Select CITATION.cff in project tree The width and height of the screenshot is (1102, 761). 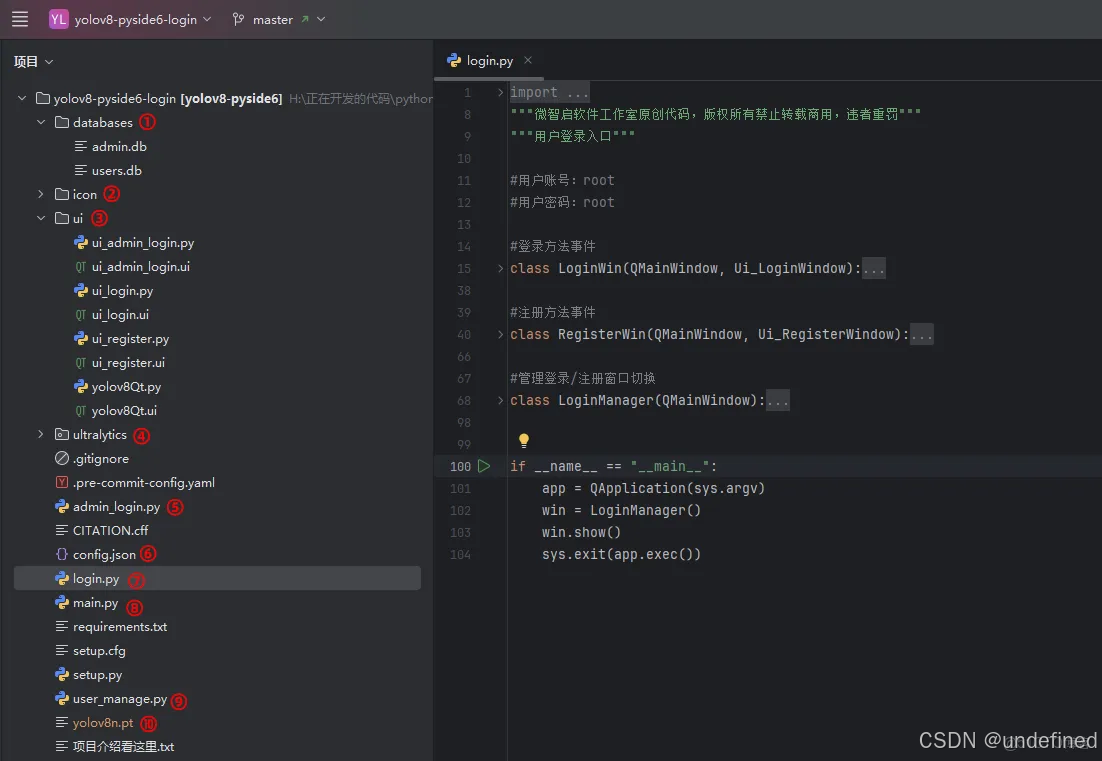110,531
